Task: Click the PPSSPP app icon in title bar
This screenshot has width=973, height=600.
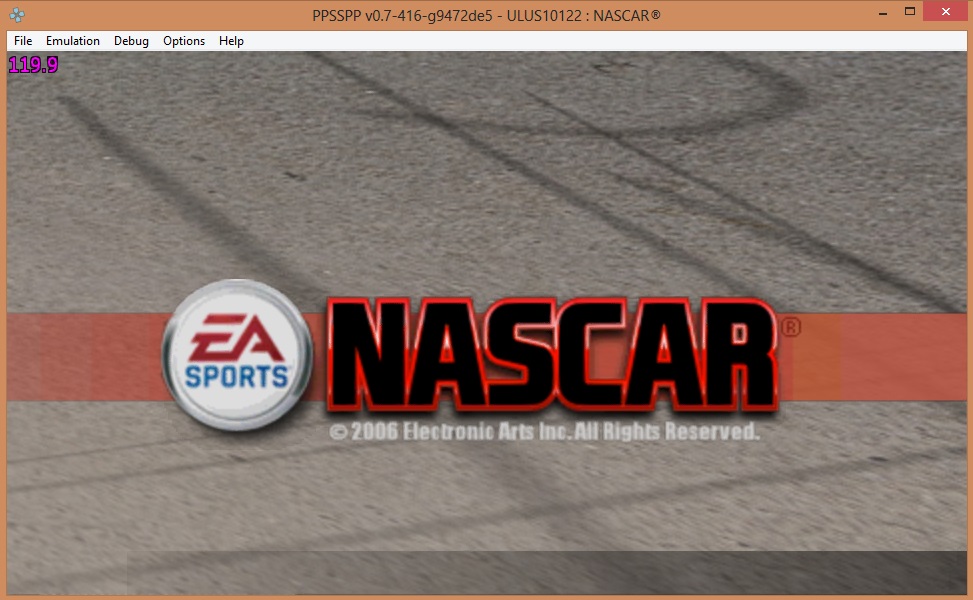Action: pos(17,15)
